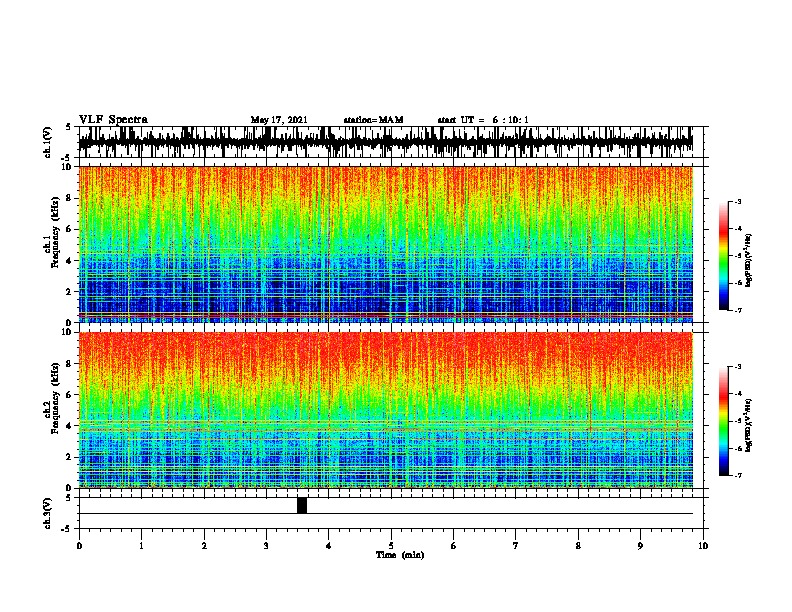Click time axis tick label '3'

(266, 546)
